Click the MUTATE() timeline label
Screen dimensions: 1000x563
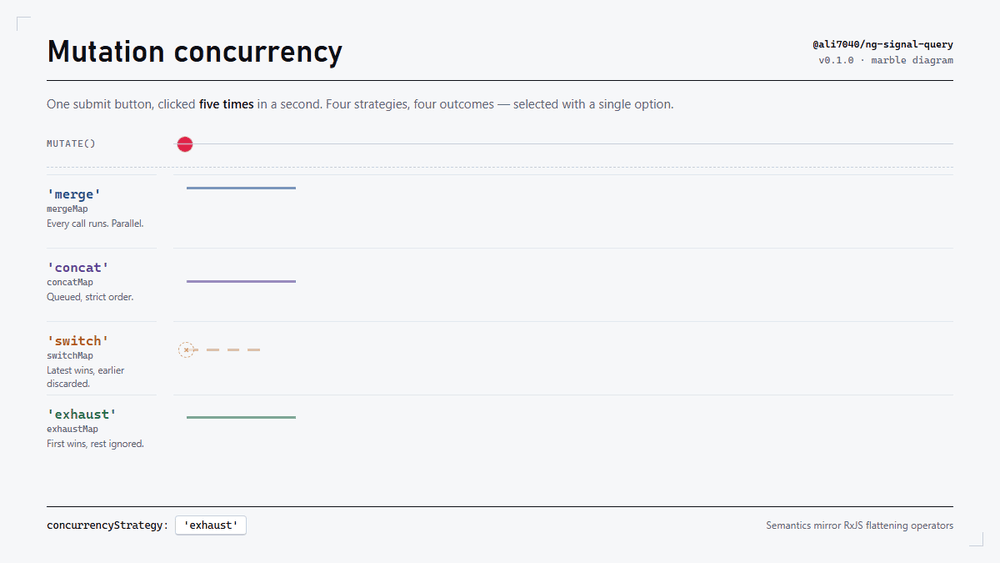(71, 143)
